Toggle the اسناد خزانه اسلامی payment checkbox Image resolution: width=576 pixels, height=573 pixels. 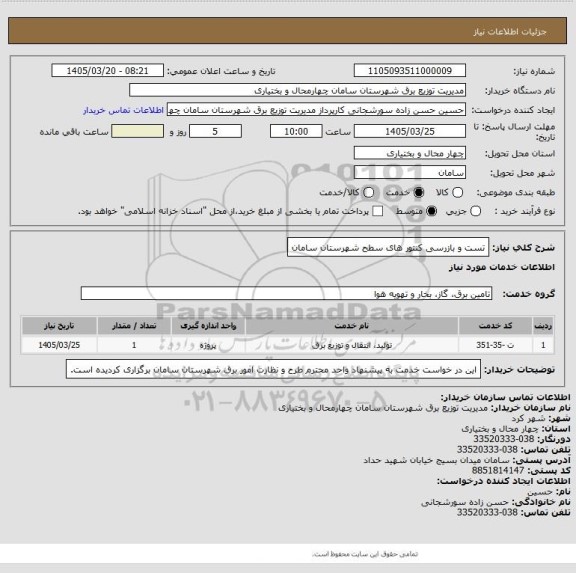377,211
